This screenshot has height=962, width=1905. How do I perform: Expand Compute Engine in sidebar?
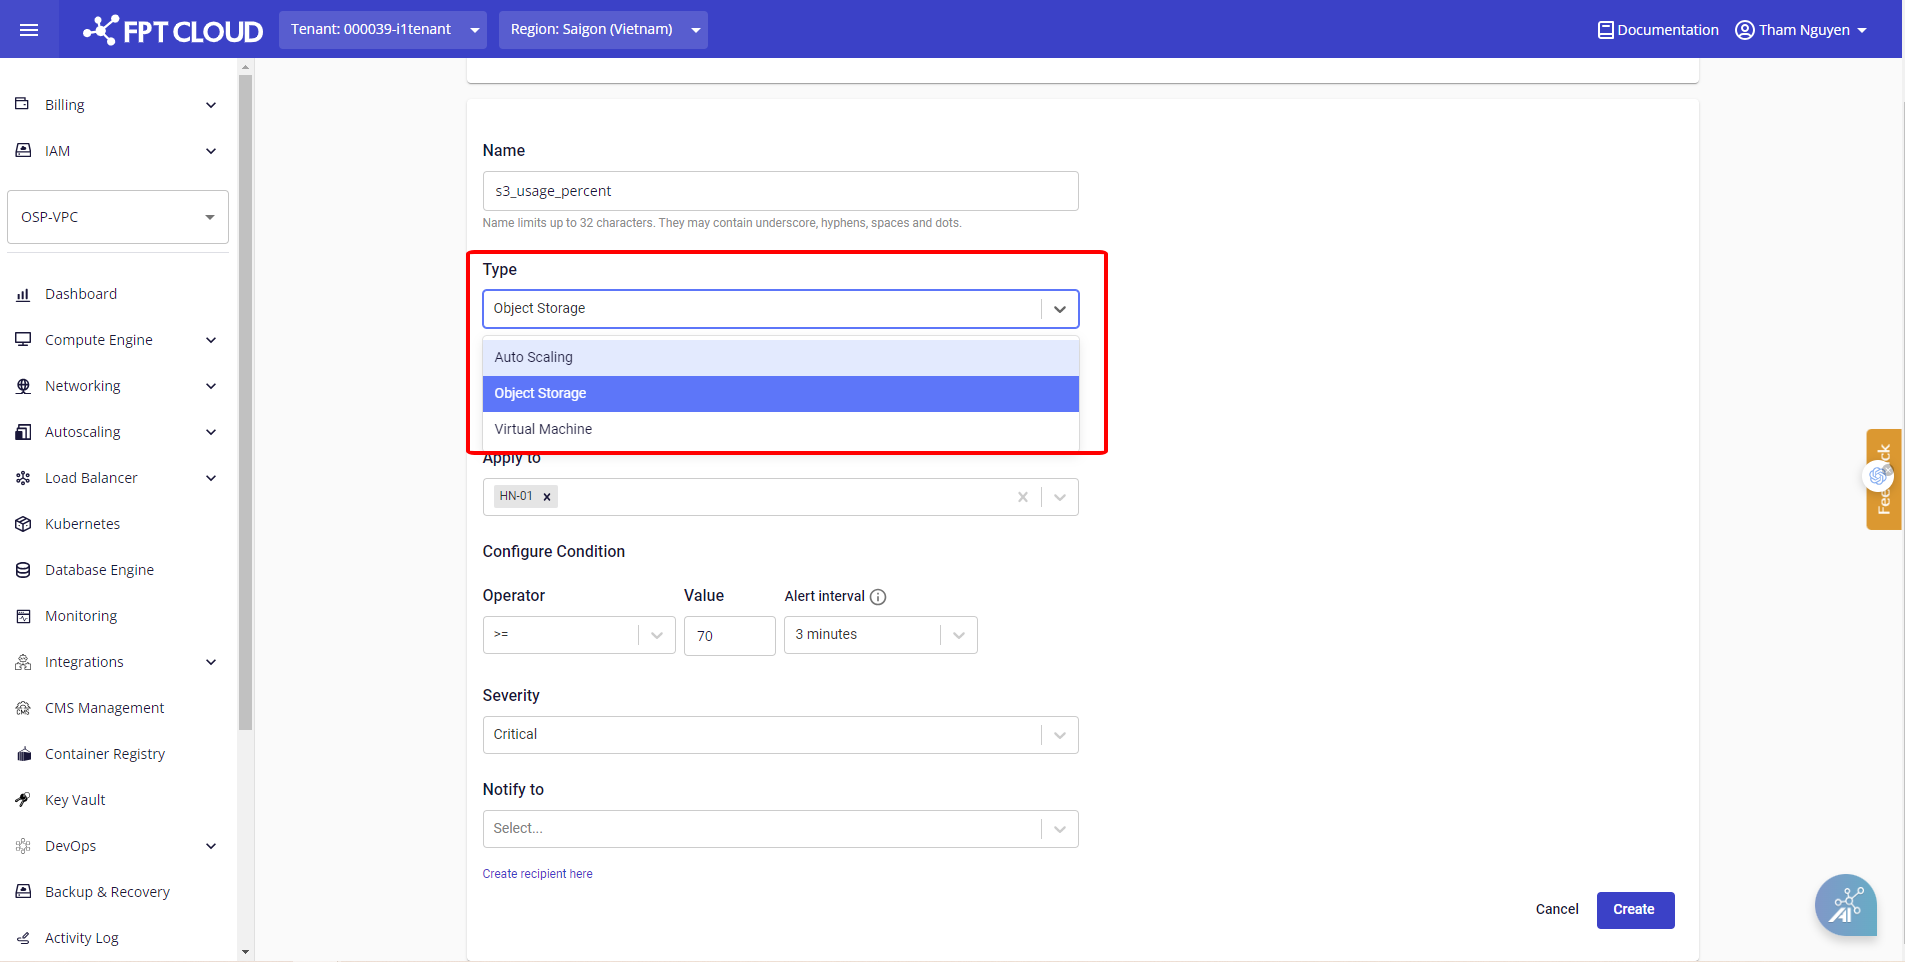211,340
